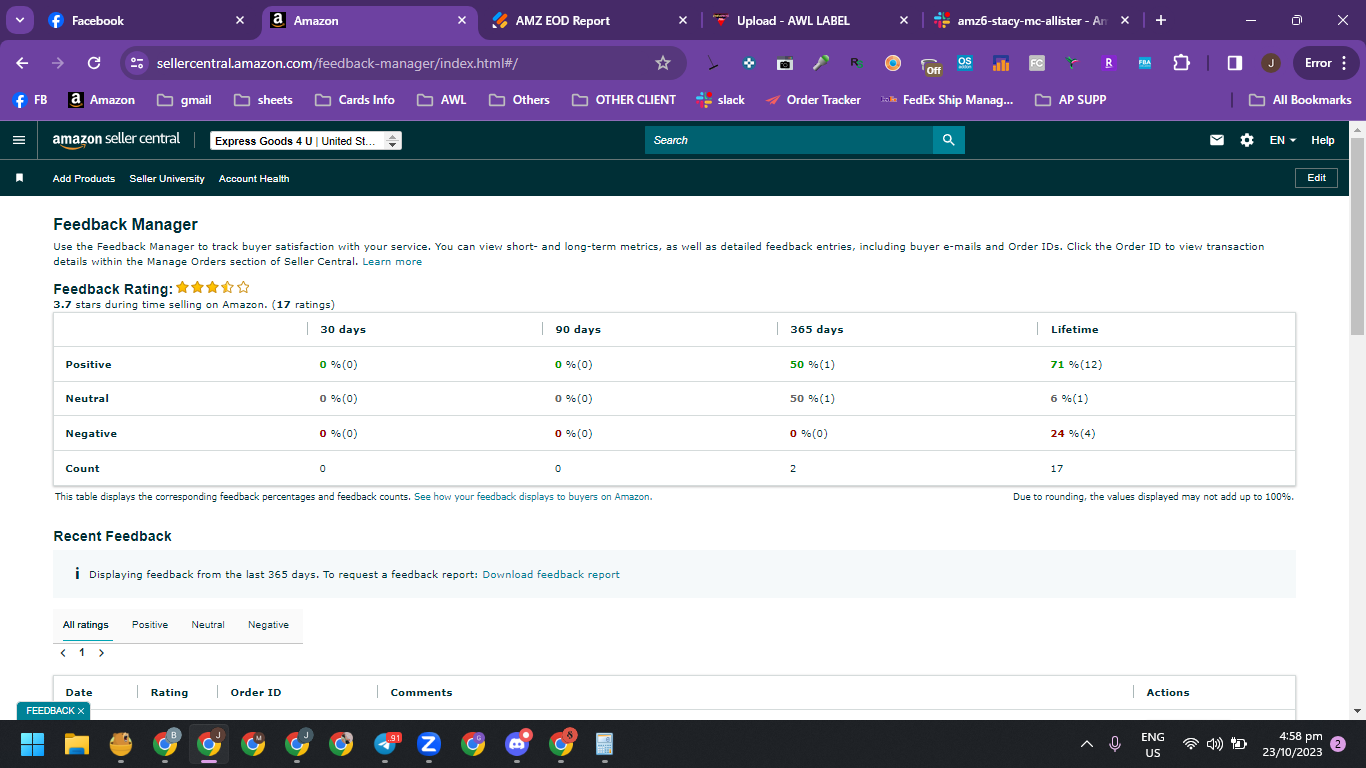Select the Positive feedback tab
1366x768 pixels.
(x=150, y=625)
